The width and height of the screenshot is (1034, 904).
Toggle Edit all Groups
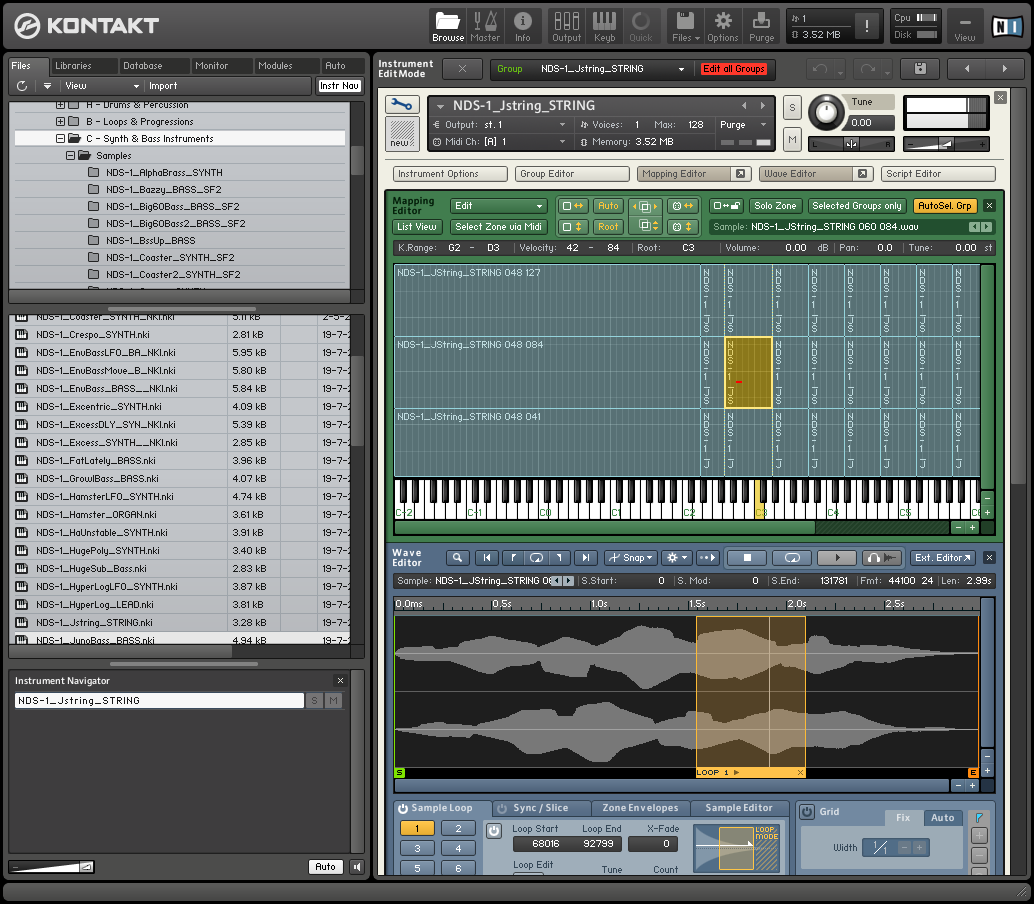[733, 69]
